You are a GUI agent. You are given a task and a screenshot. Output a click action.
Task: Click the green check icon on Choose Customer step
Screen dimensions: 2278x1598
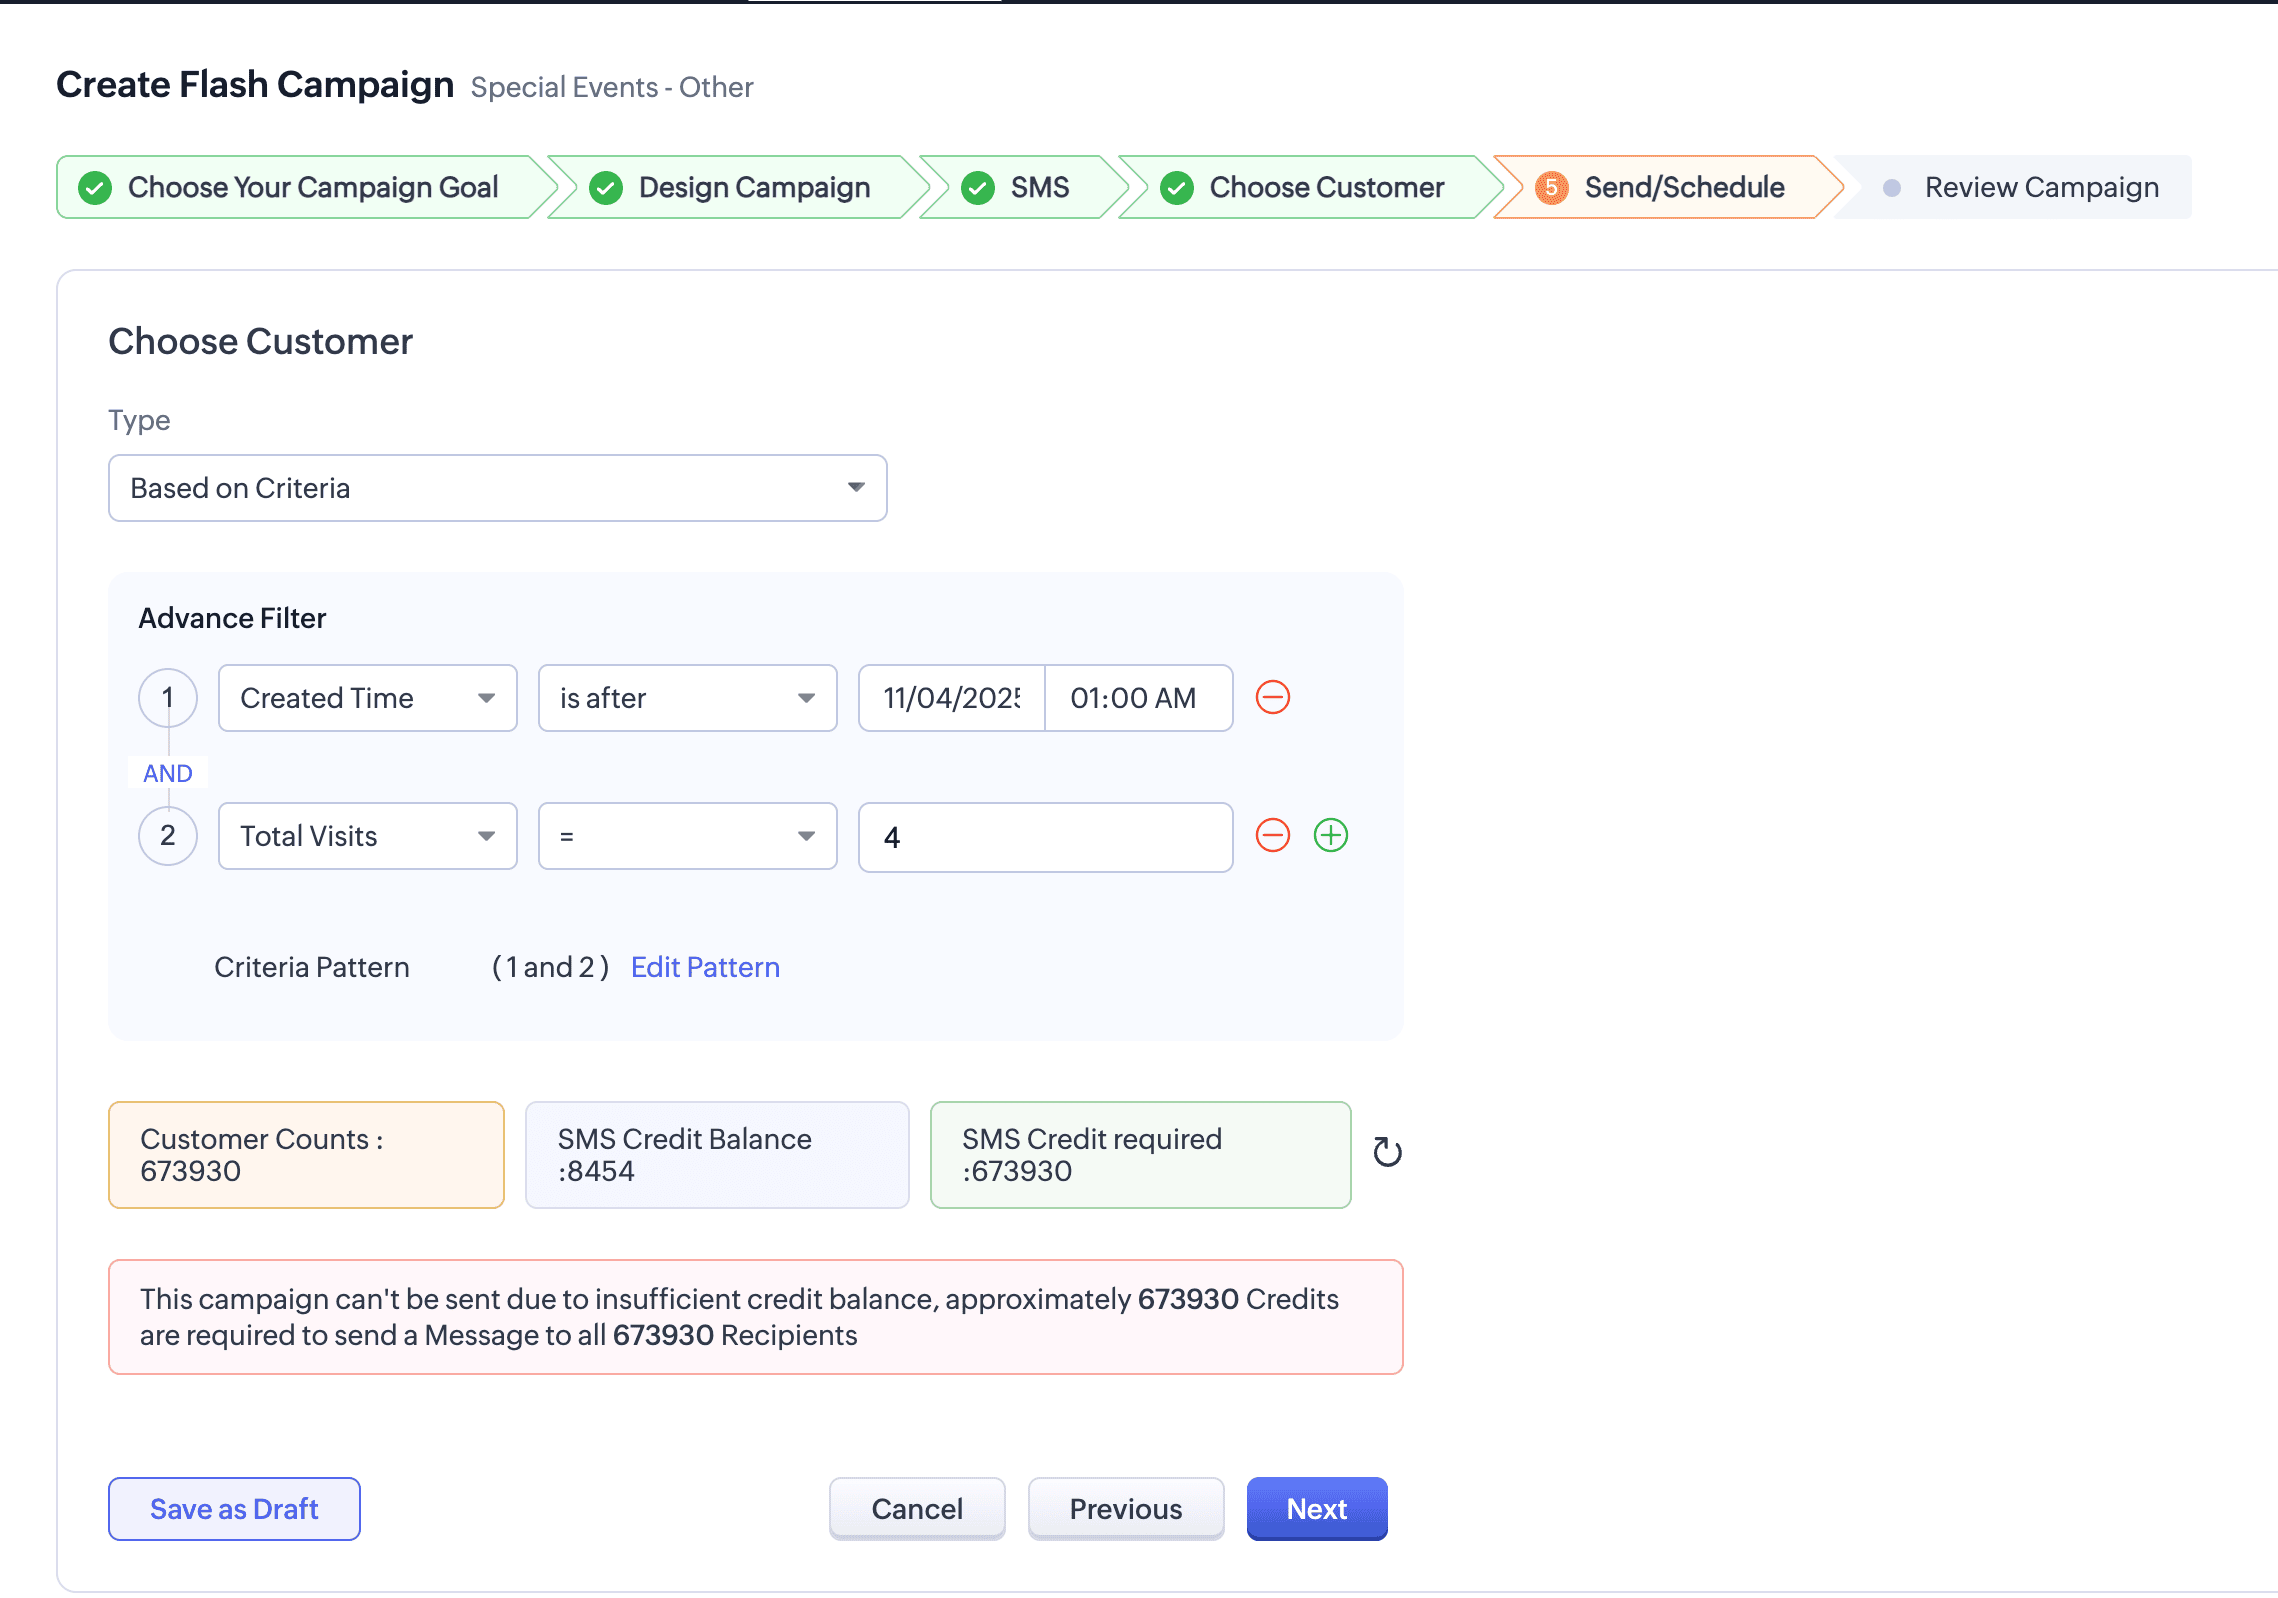click(1177, 188)
